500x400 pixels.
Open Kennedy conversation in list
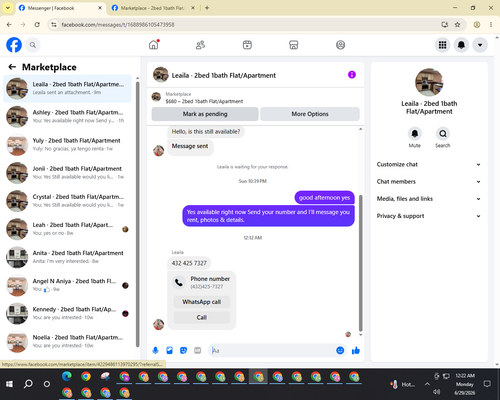pos(67,313)
